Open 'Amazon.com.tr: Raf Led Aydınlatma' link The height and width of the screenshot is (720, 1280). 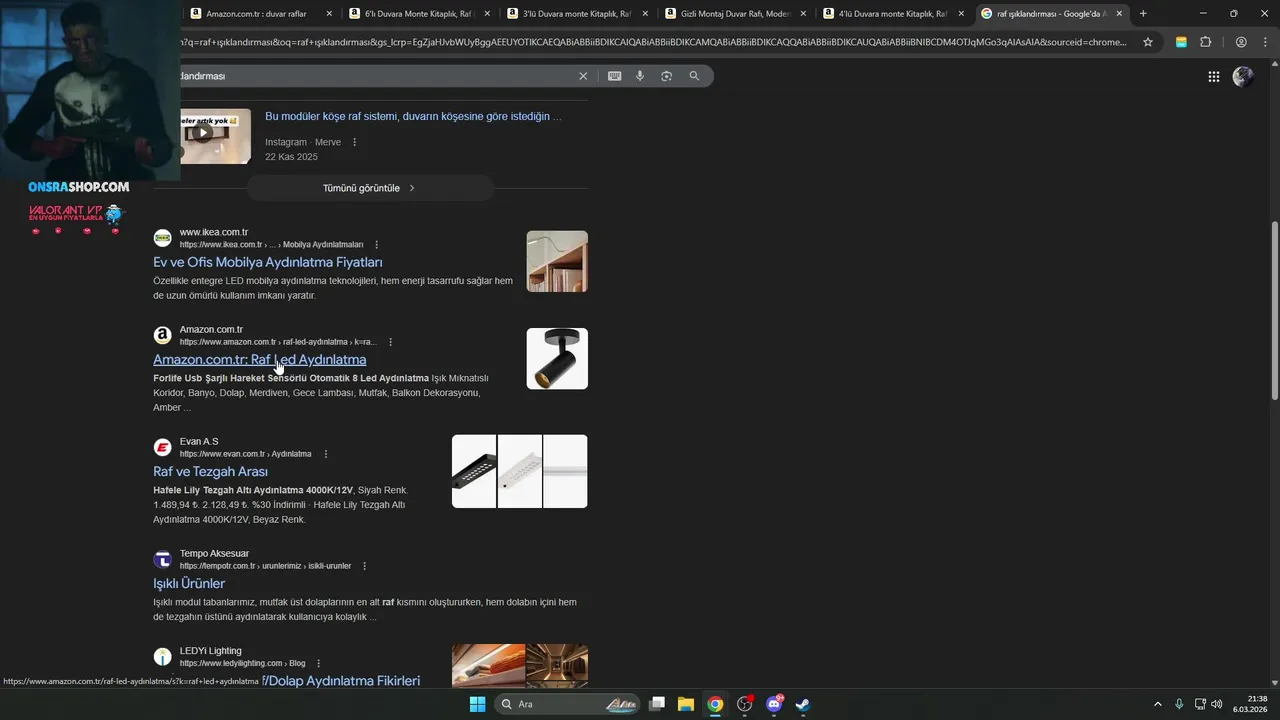pos(259,359)
